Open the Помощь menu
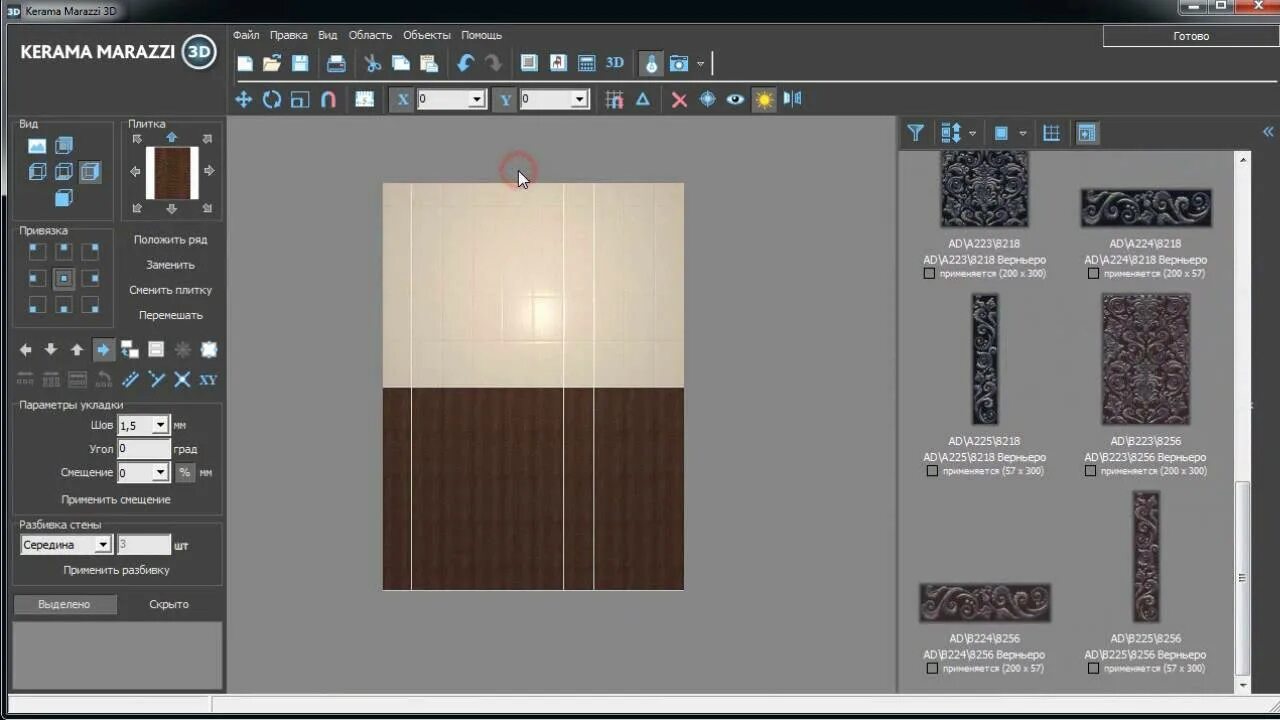1280x720 pixels. coord(481,35)
